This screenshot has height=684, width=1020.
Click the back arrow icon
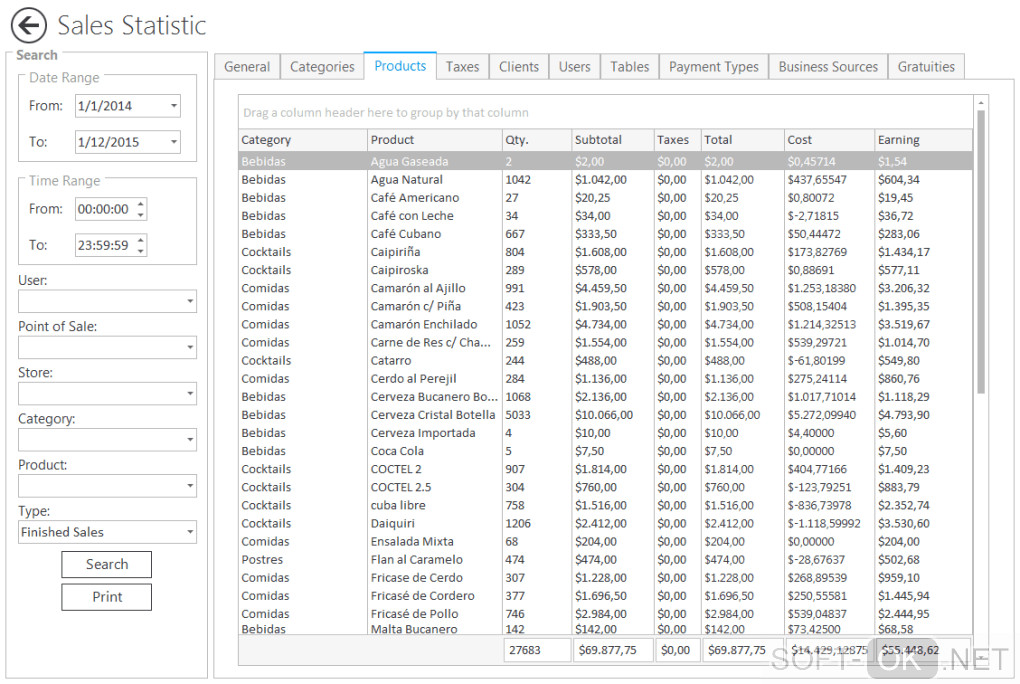[x=29, y=25]
